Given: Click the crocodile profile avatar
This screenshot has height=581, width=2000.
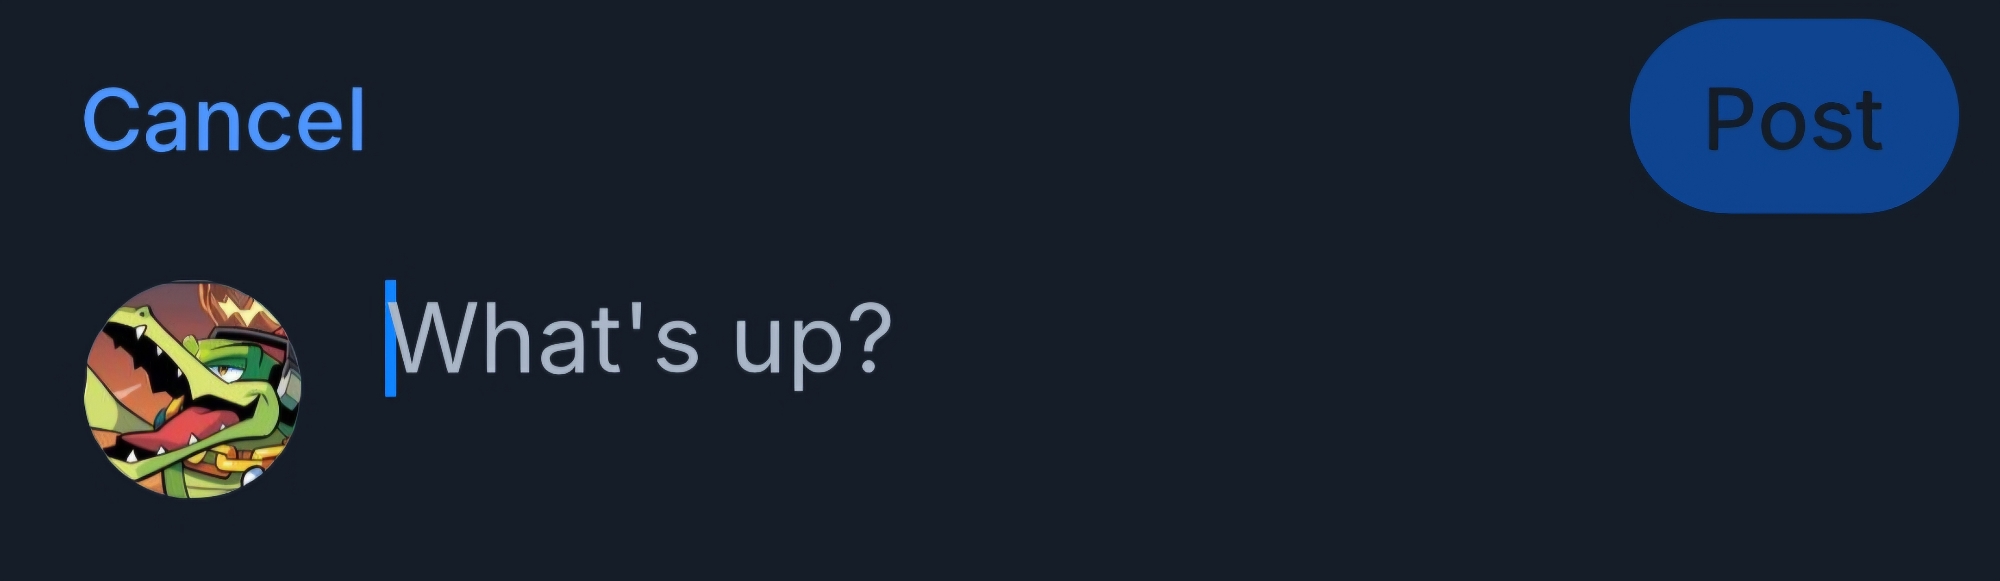Looking at the screenshot, I should click(x=192, y=388).
